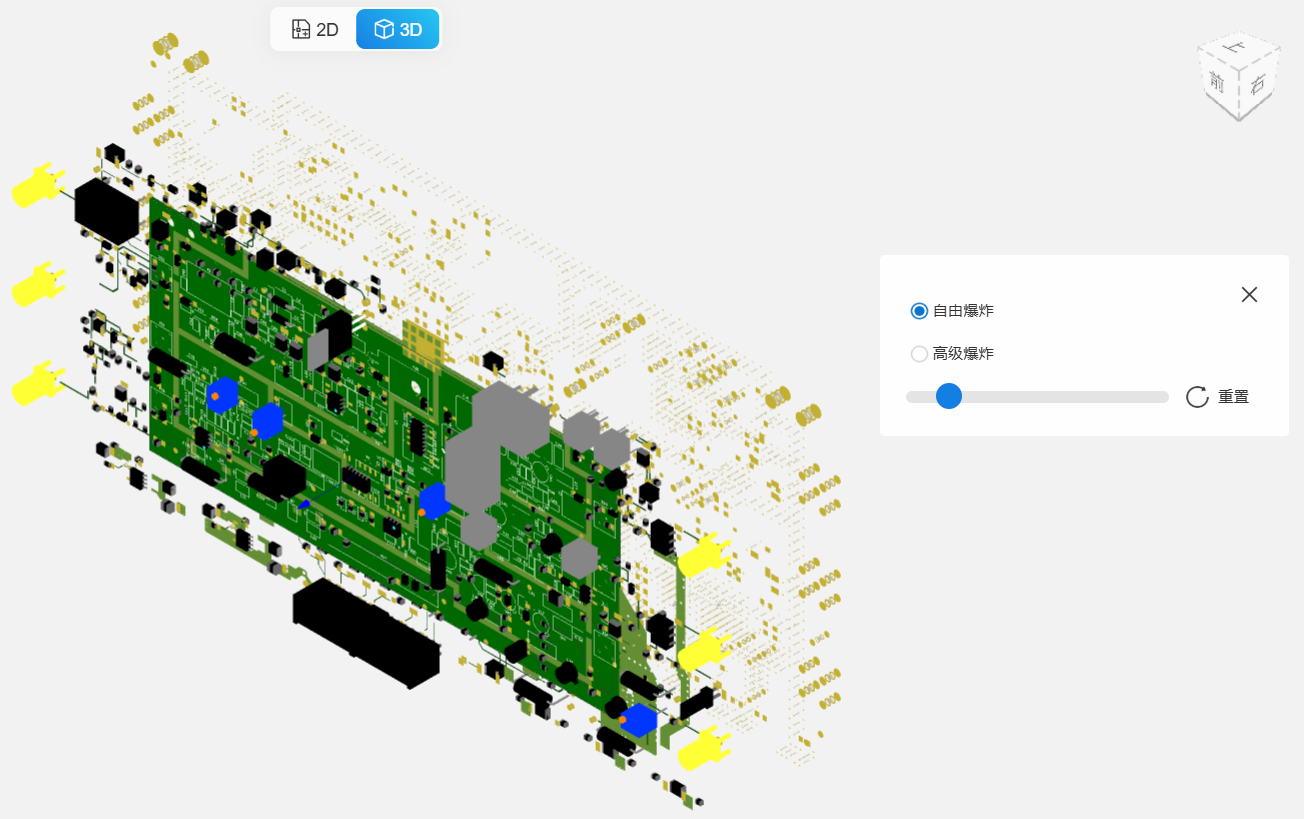Image resolution: width=1304 pixels, height=819 pixels.
Task: Click the blue explosion slider handle
Action: coord(948,397)
